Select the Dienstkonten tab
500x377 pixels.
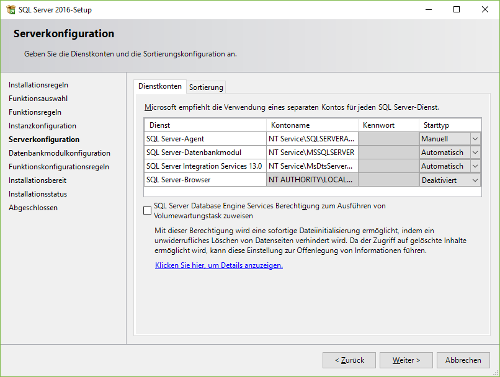160,86
